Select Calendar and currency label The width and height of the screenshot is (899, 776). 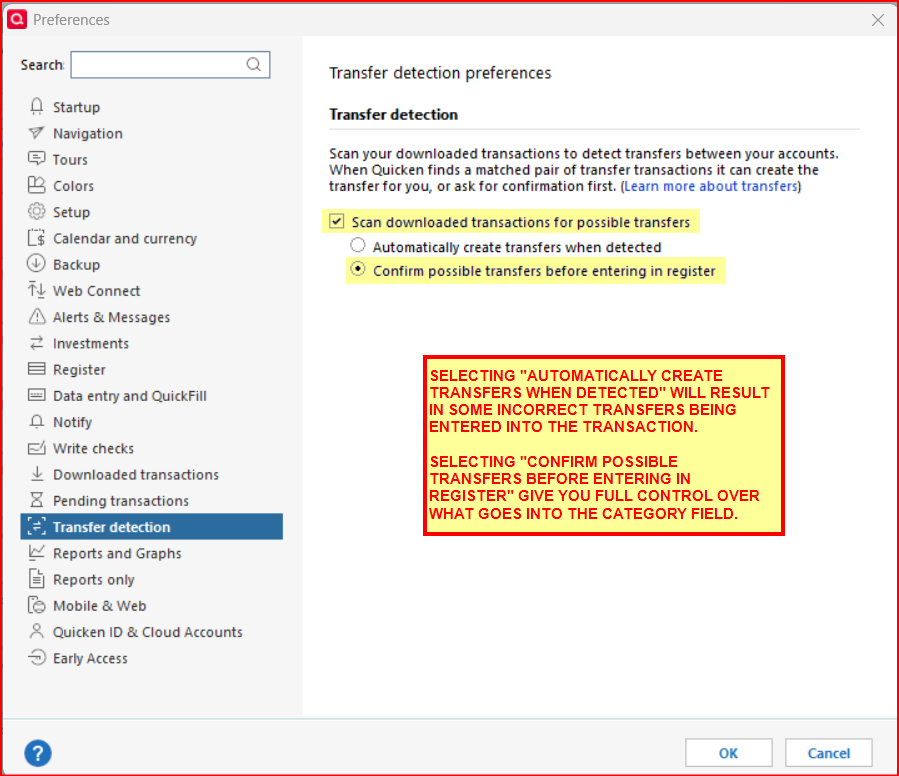125,239
